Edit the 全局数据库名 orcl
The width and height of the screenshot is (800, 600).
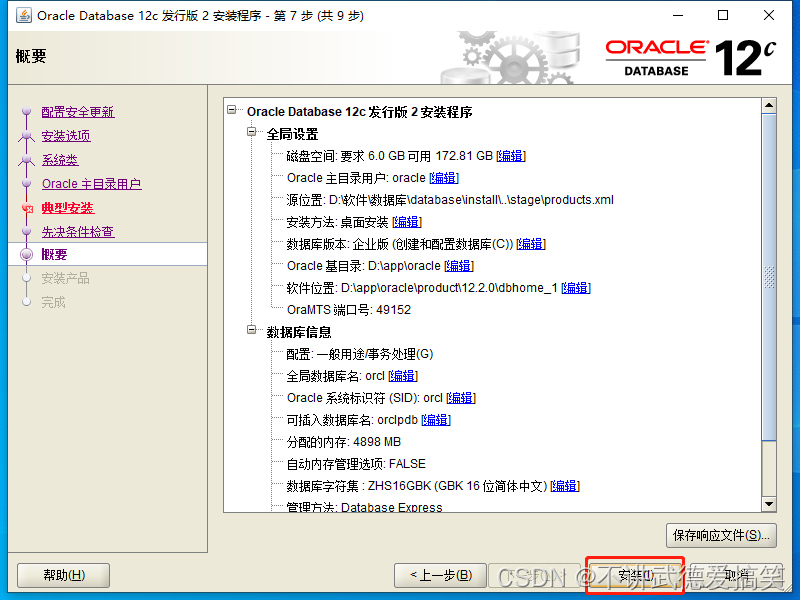[x=403, y=376]
